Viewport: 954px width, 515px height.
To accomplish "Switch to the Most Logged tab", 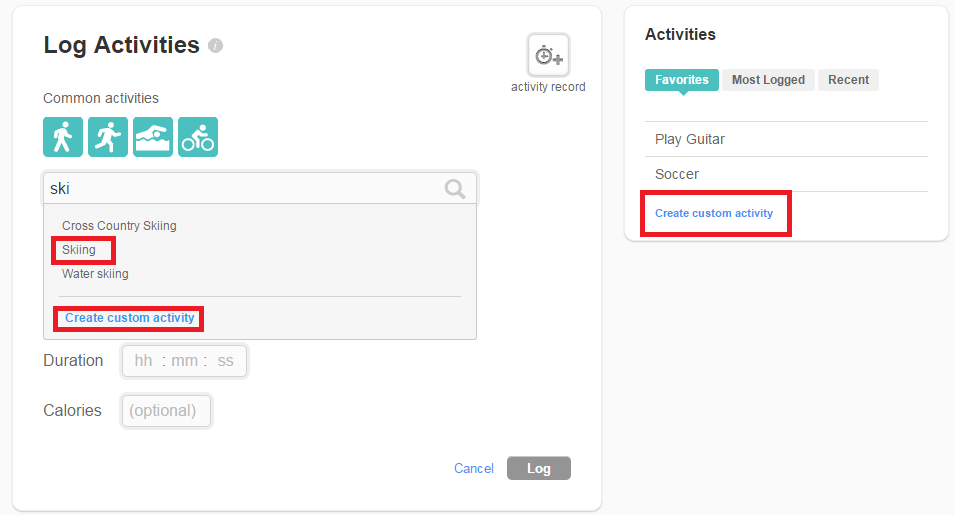I will (x=768, y=80).
